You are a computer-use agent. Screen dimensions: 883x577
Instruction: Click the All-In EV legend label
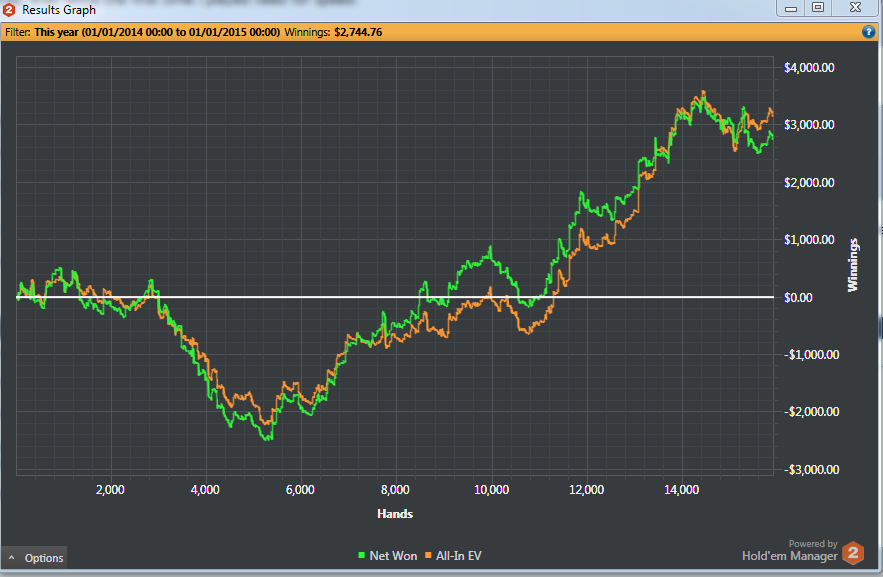tap(458, 556)
